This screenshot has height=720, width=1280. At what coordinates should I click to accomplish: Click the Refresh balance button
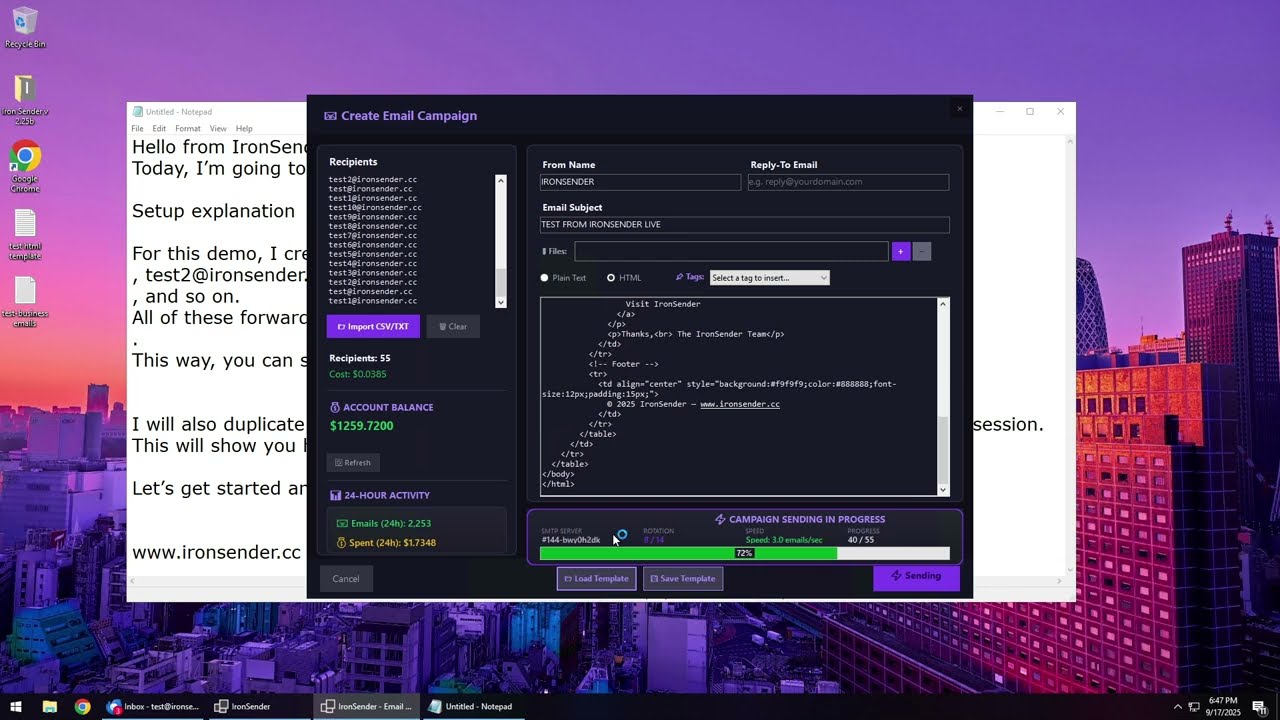(353, 462)
